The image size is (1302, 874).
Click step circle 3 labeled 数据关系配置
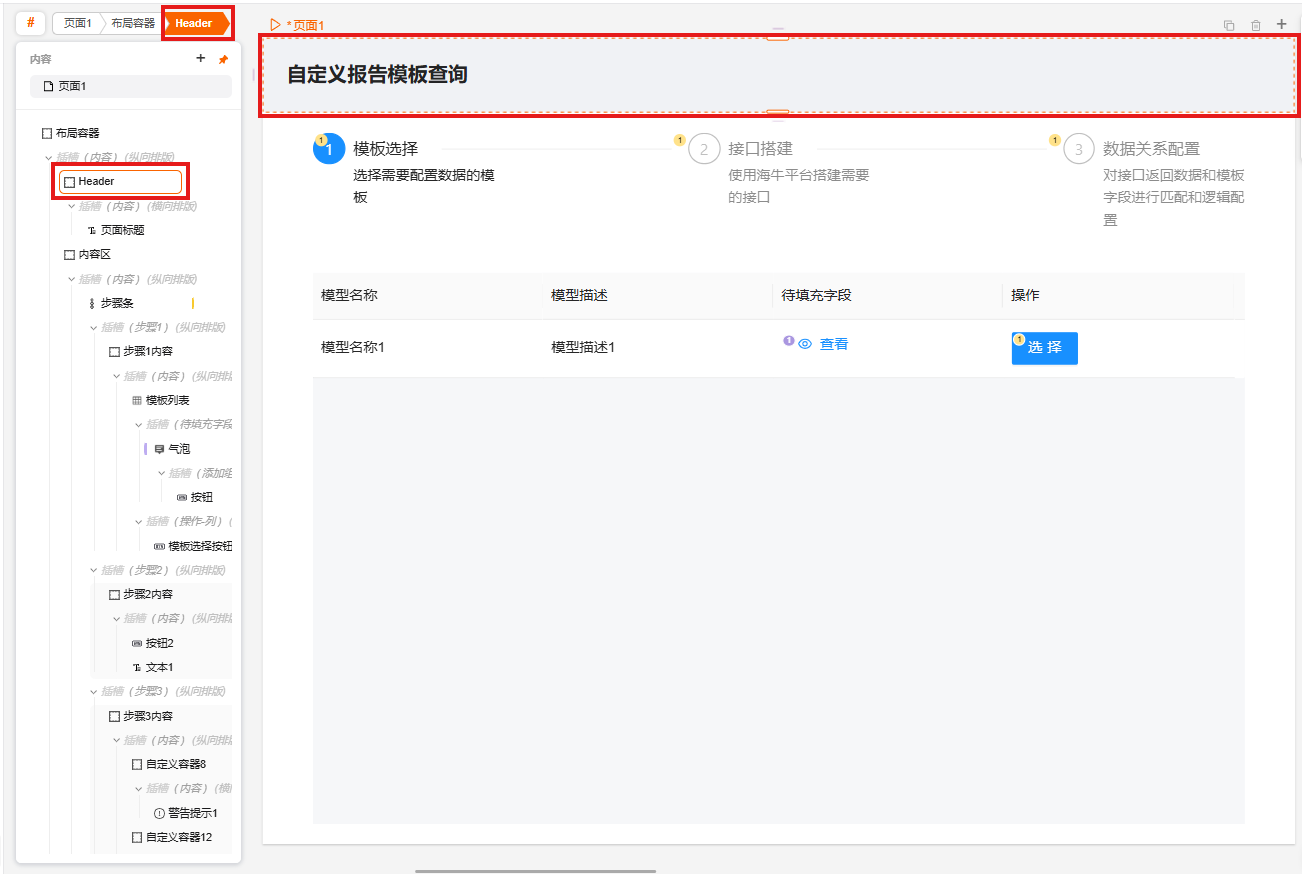tap(1078, 148)
